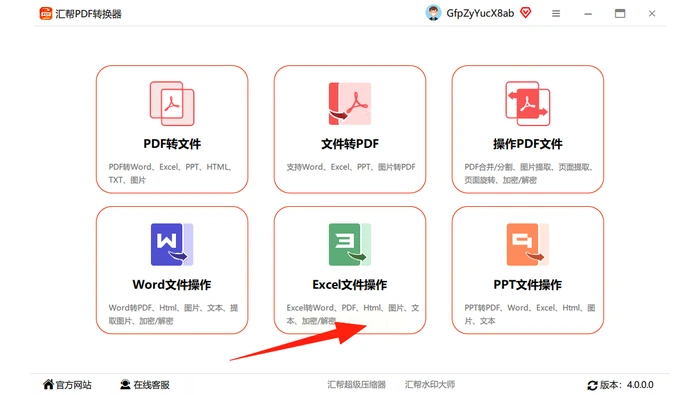Click the PDF转Word、Excel、PPT、HTML description
700x395 pixels.
(170, 173)
